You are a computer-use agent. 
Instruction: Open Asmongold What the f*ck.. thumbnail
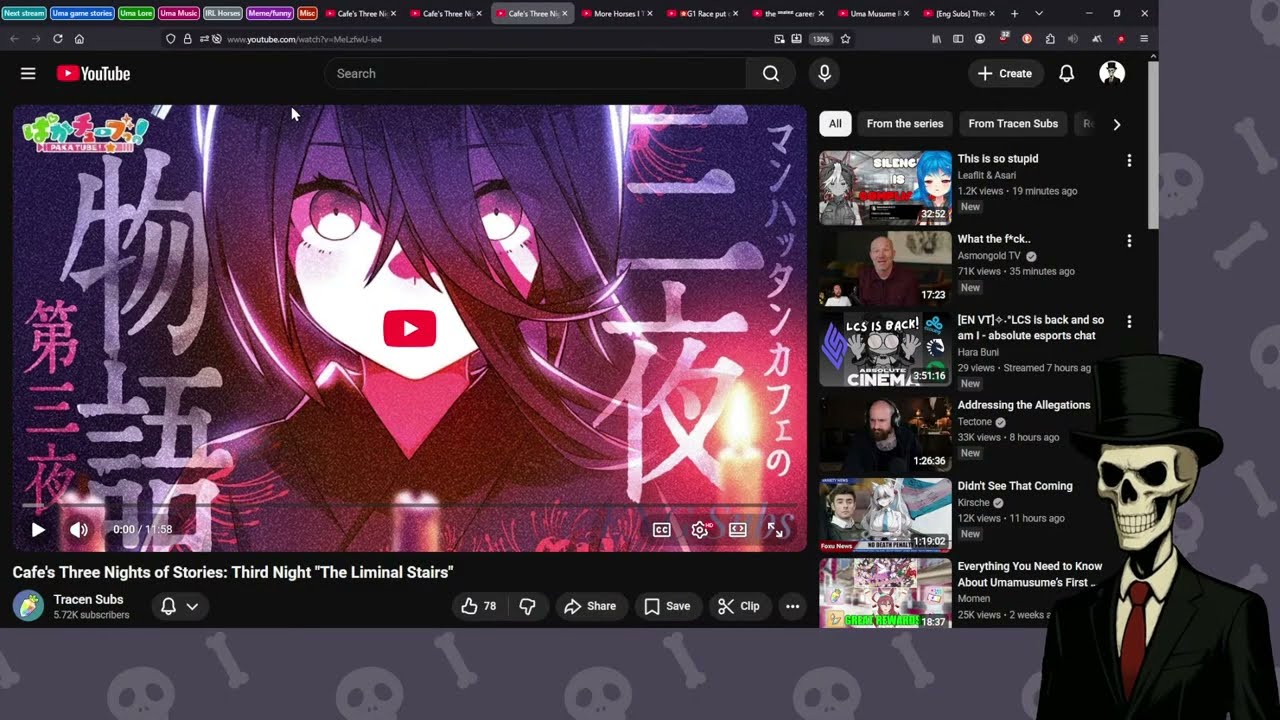click(x=885, y=269)
